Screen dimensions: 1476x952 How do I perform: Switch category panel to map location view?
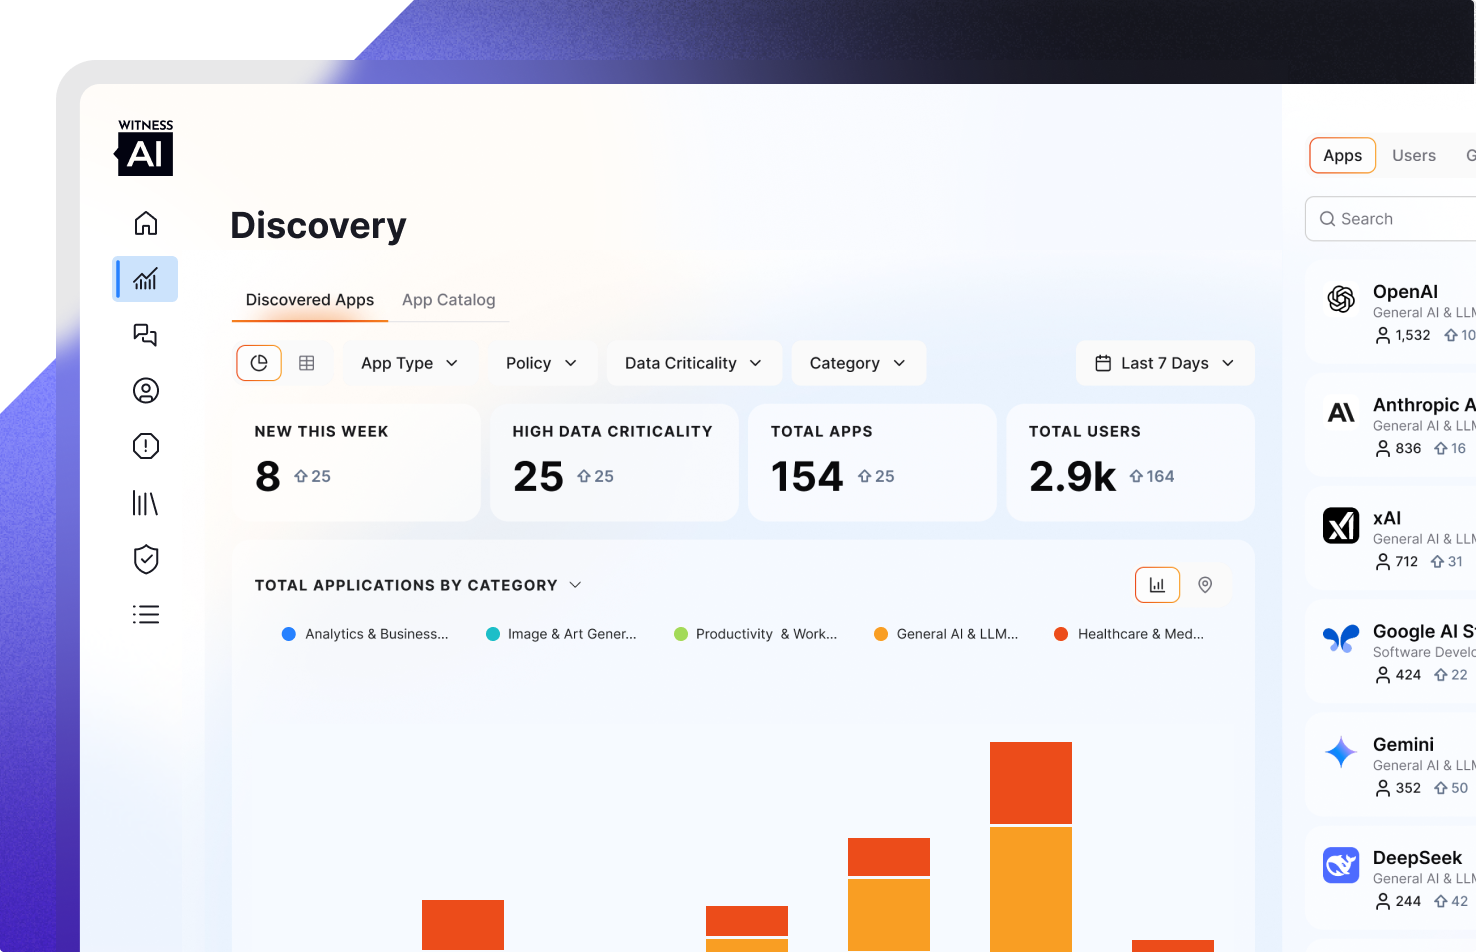tap(1205, 585)
